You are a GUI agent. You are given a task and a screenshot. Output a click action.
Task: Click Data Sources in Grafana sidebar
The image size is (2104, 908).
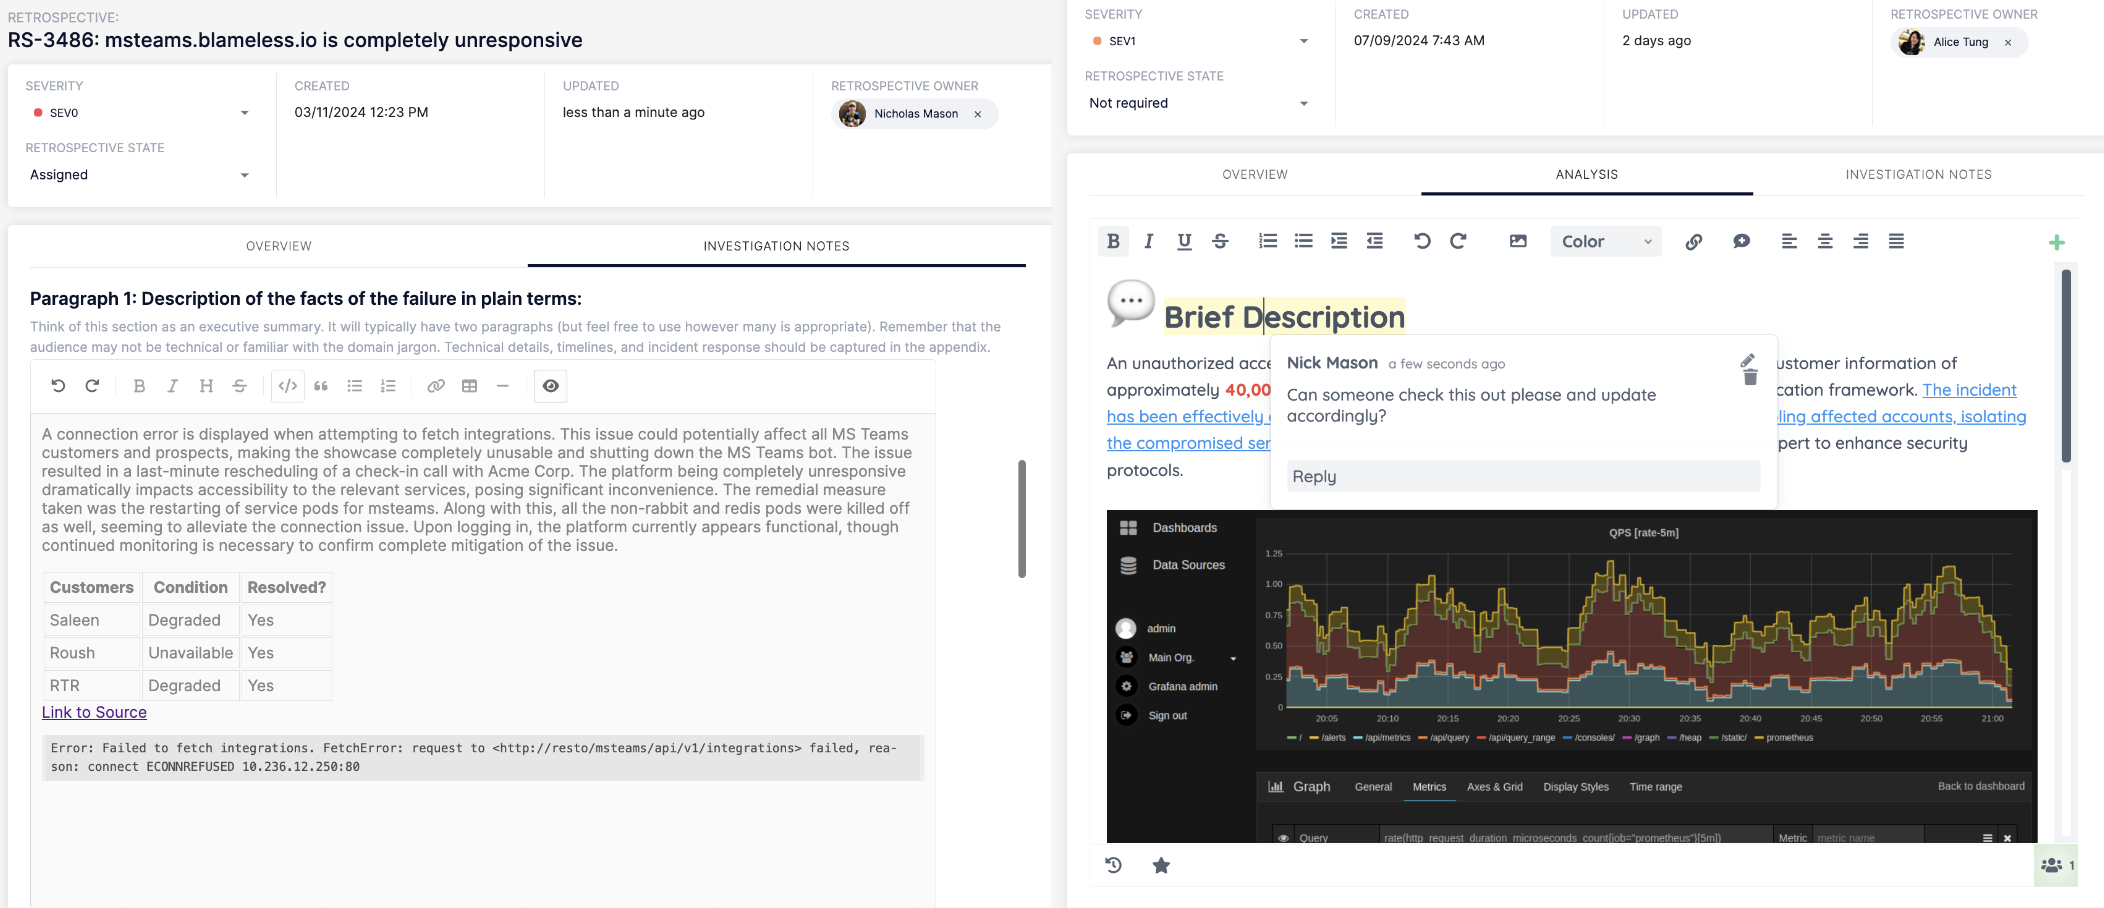tap(1172, 565)
